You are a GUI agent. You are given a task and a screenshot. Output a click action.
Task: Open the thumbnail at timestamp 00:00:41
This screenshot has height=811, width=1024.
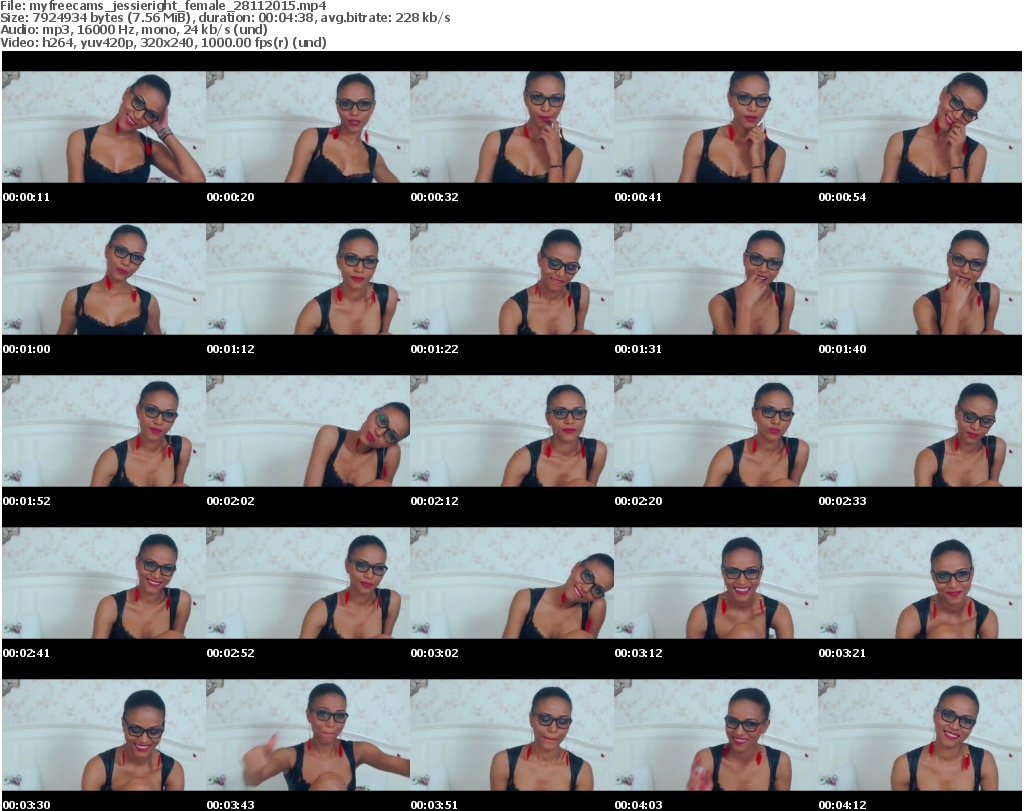click(716, 127)
